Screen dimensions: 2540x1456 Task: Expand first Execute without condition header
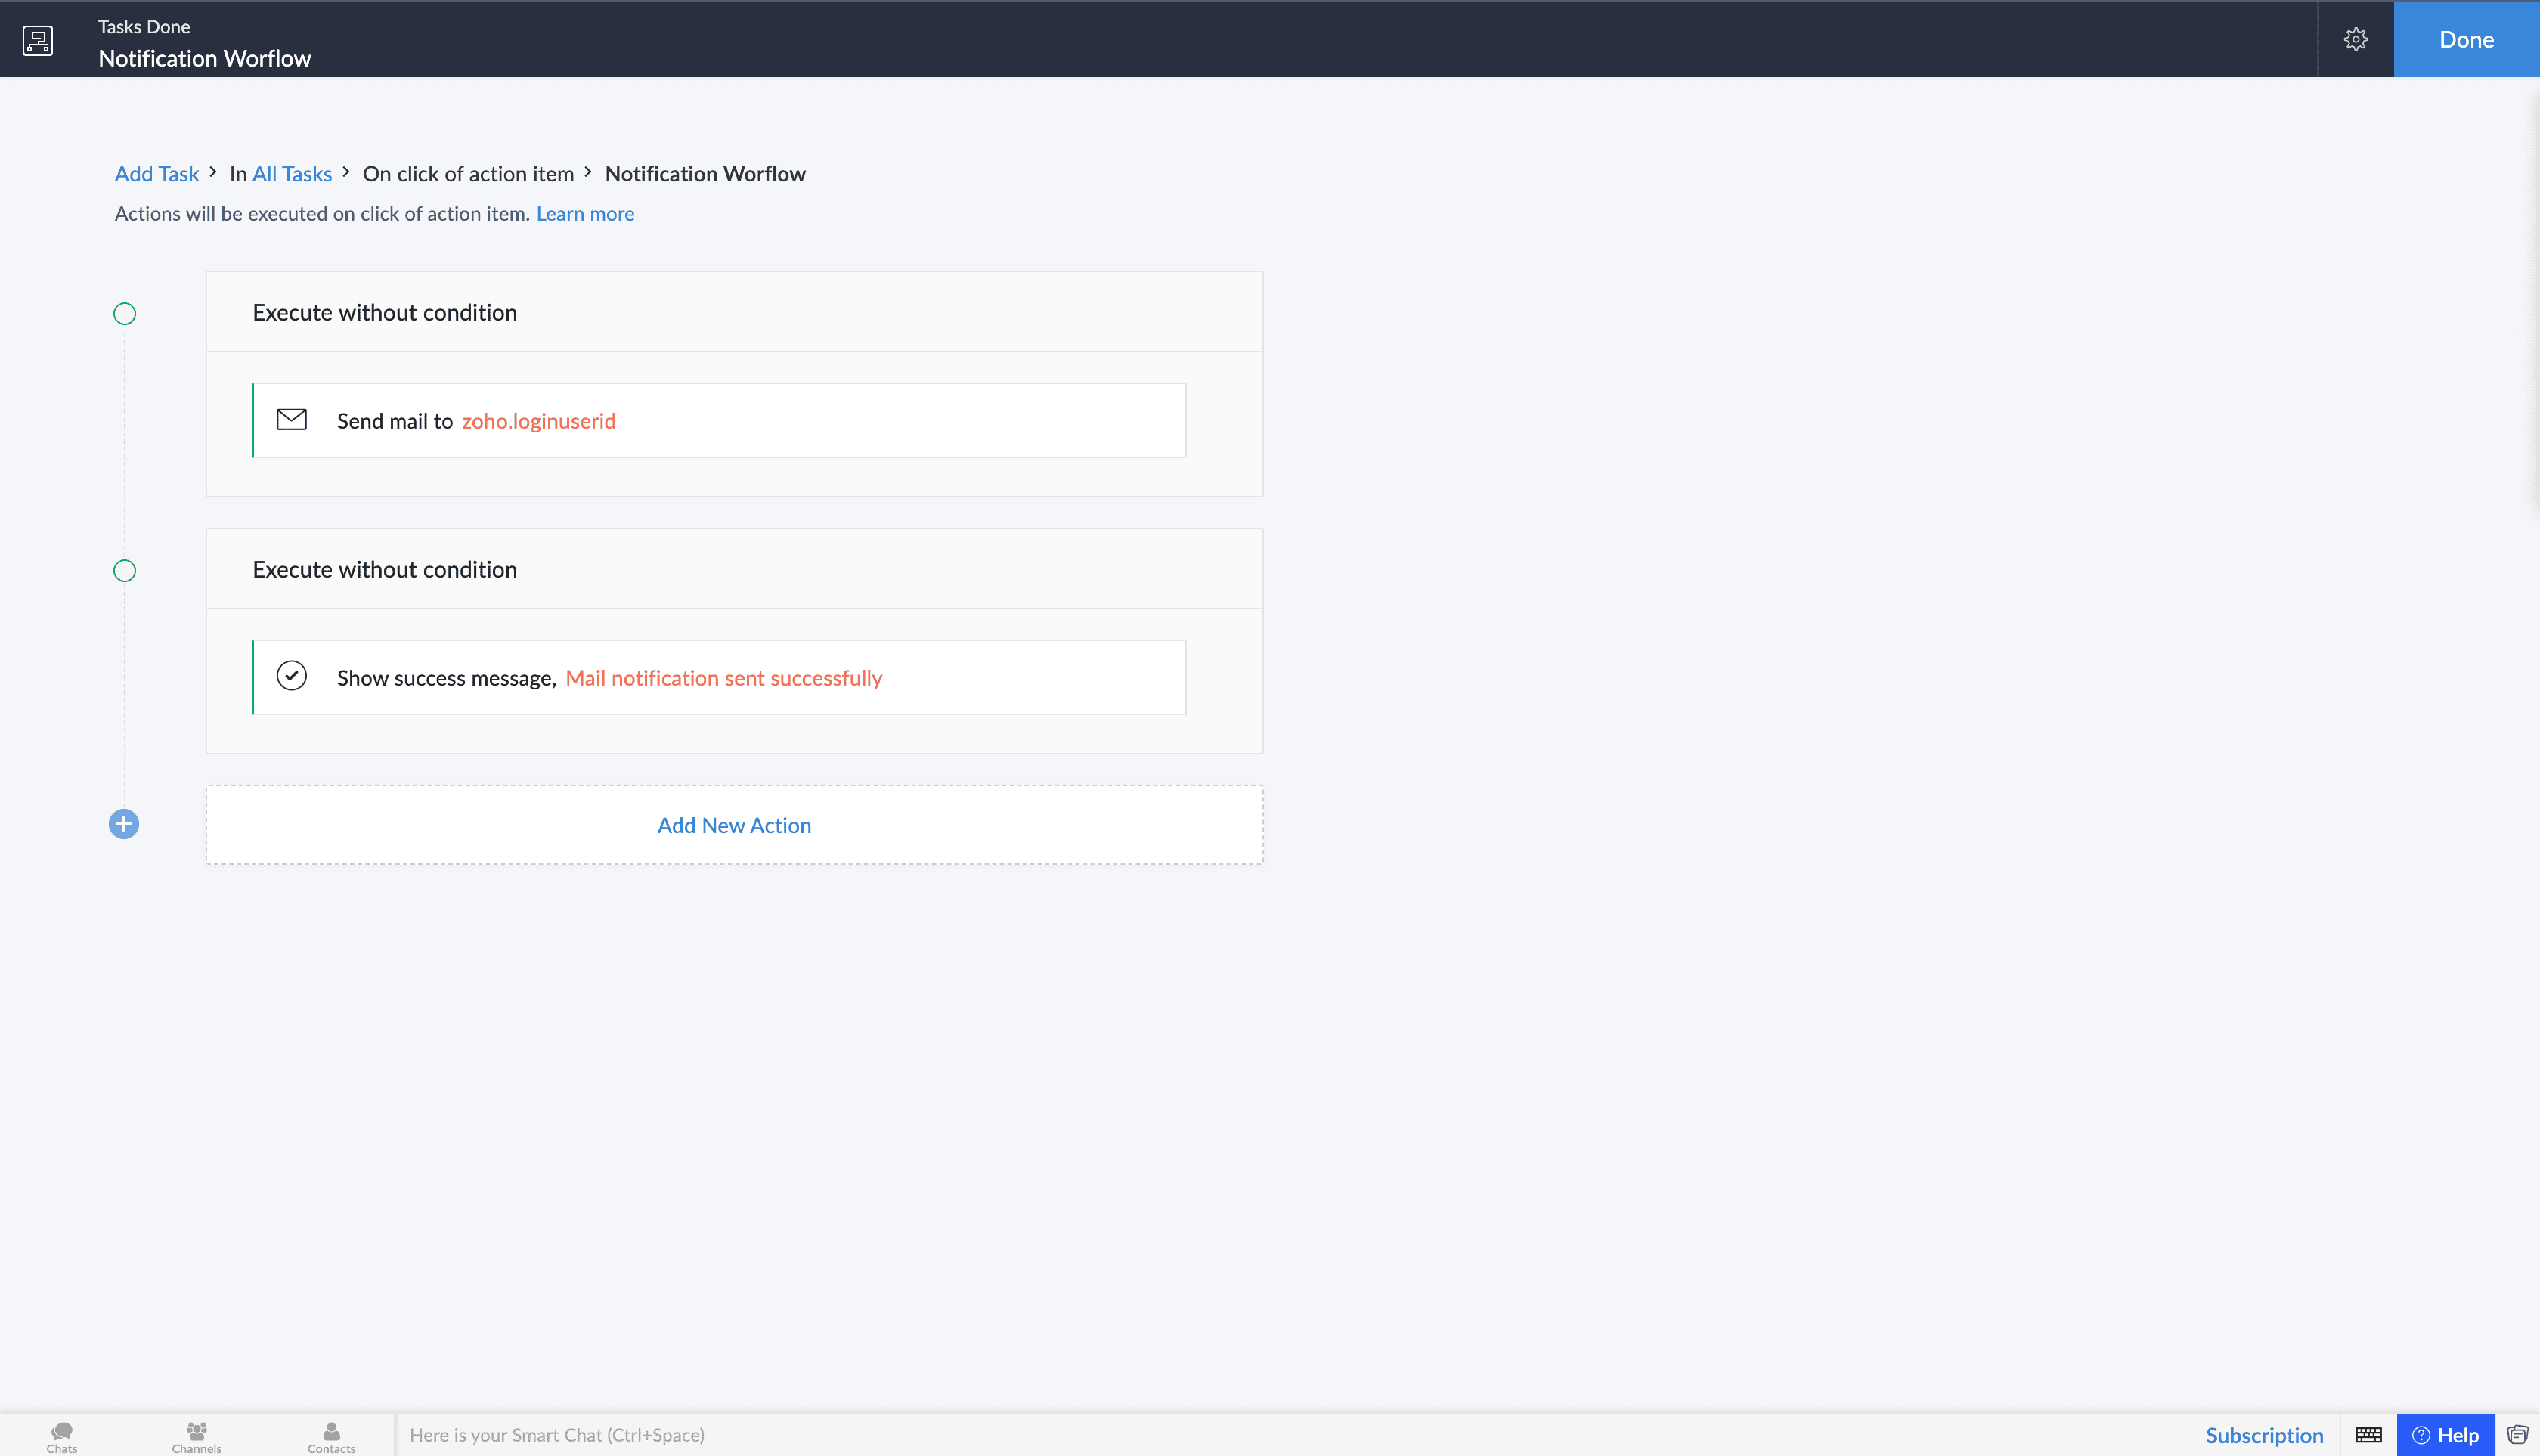385,313
